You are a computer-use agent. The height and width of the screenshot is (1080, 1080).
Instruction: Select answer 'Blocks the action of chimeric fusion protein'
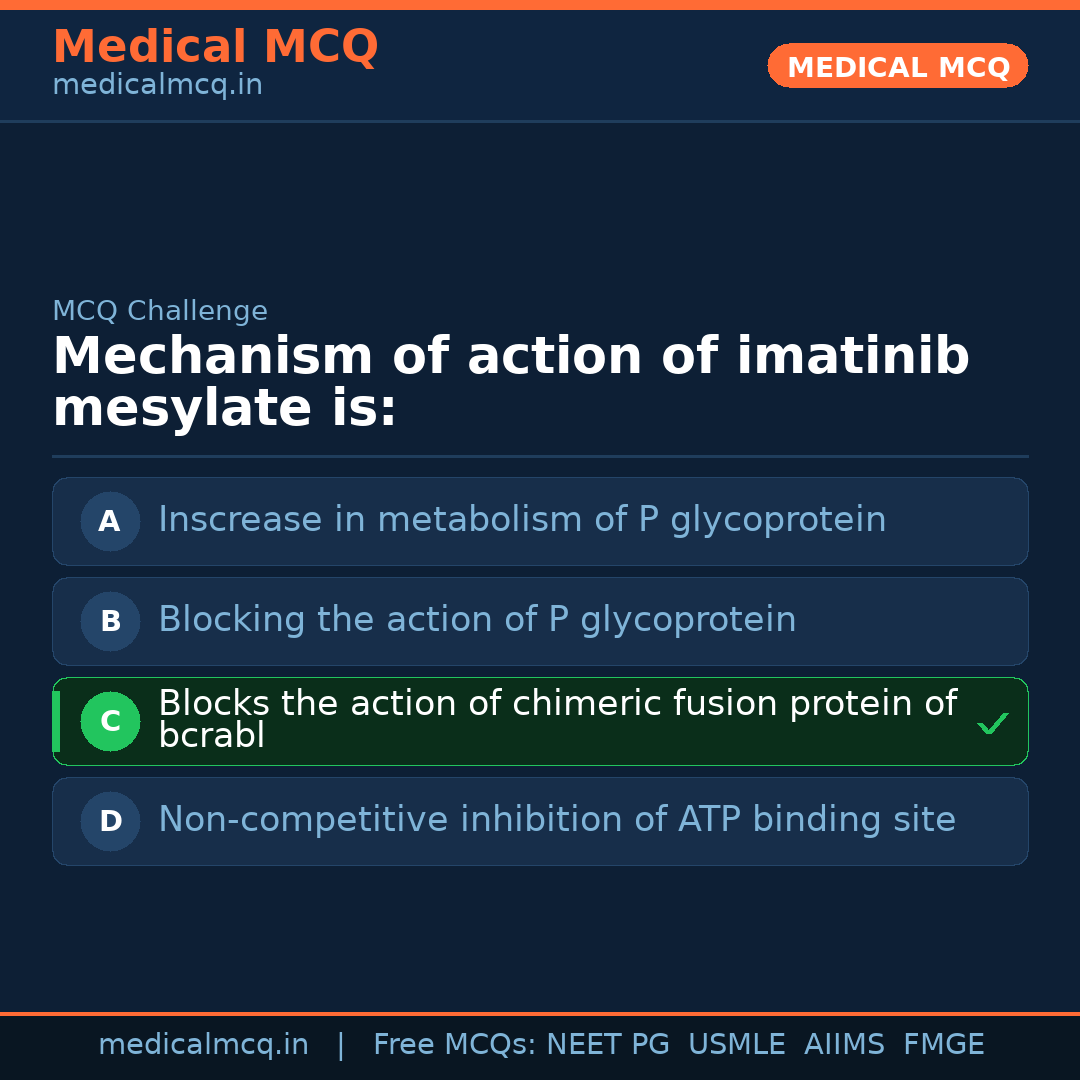pos(557,705)
